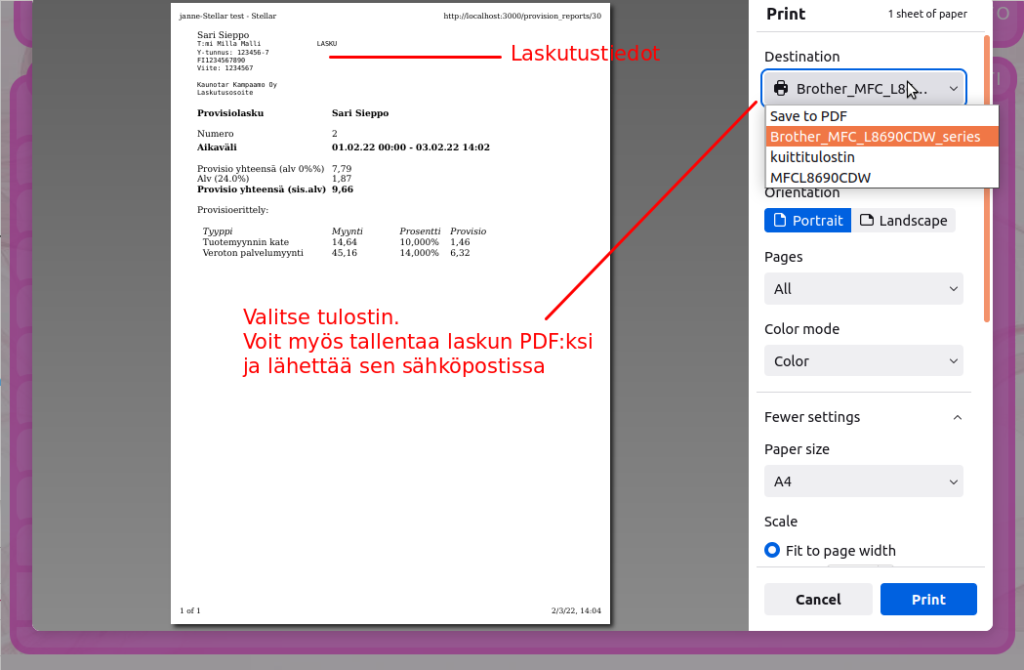Click the Portrait page icon
Image resolution: width=1024 pixels, height=670 pixels.
click(779, 220)
